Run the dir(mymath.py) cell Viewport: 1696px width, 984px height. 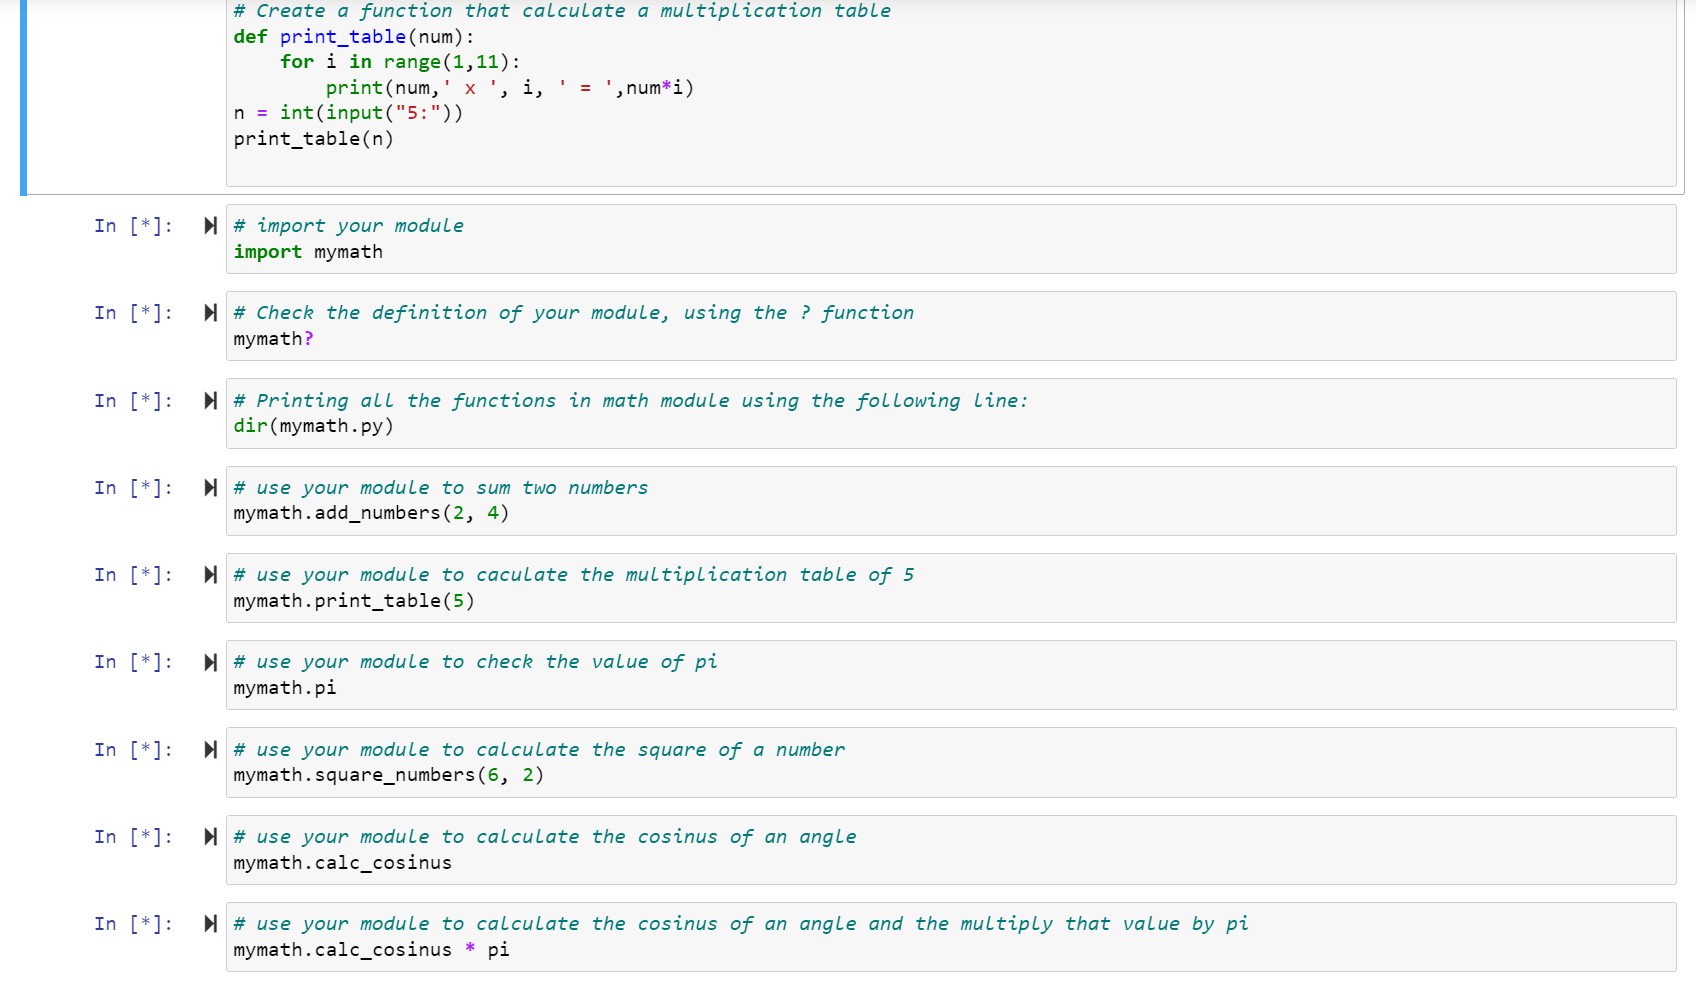point(210,400)
